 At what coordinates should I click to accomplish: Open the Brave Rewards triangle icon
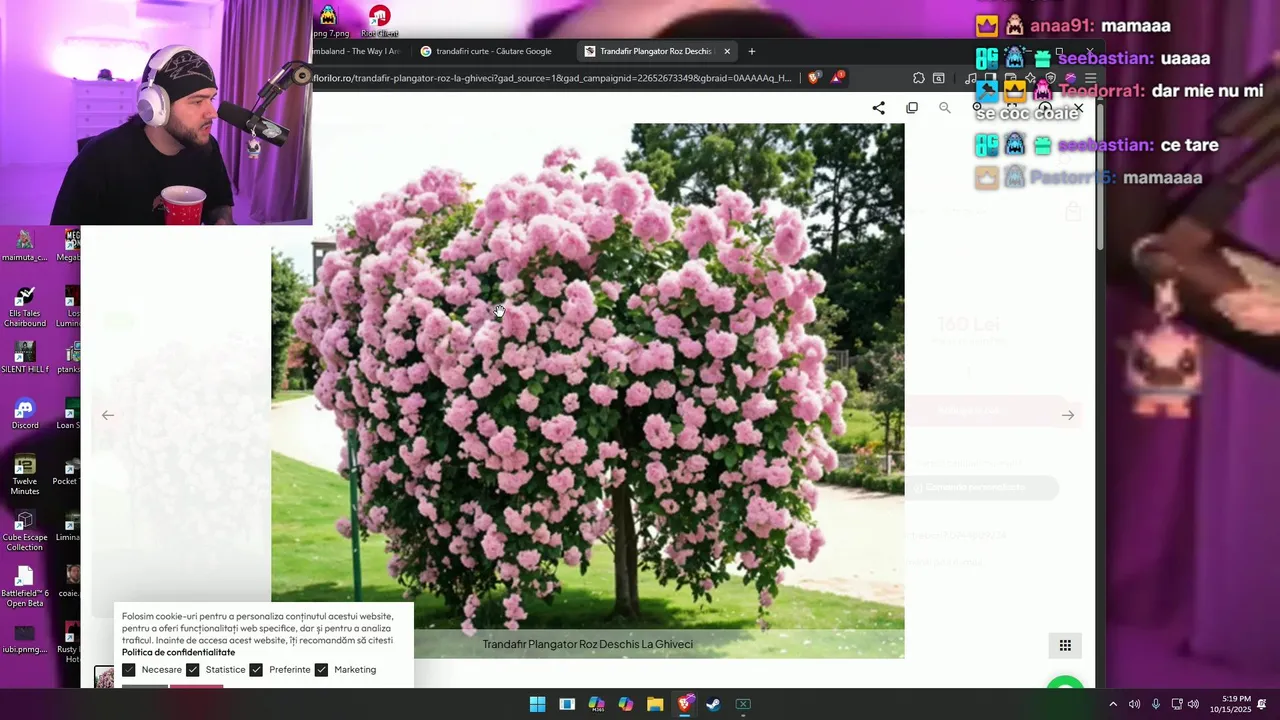coord(838,77)
